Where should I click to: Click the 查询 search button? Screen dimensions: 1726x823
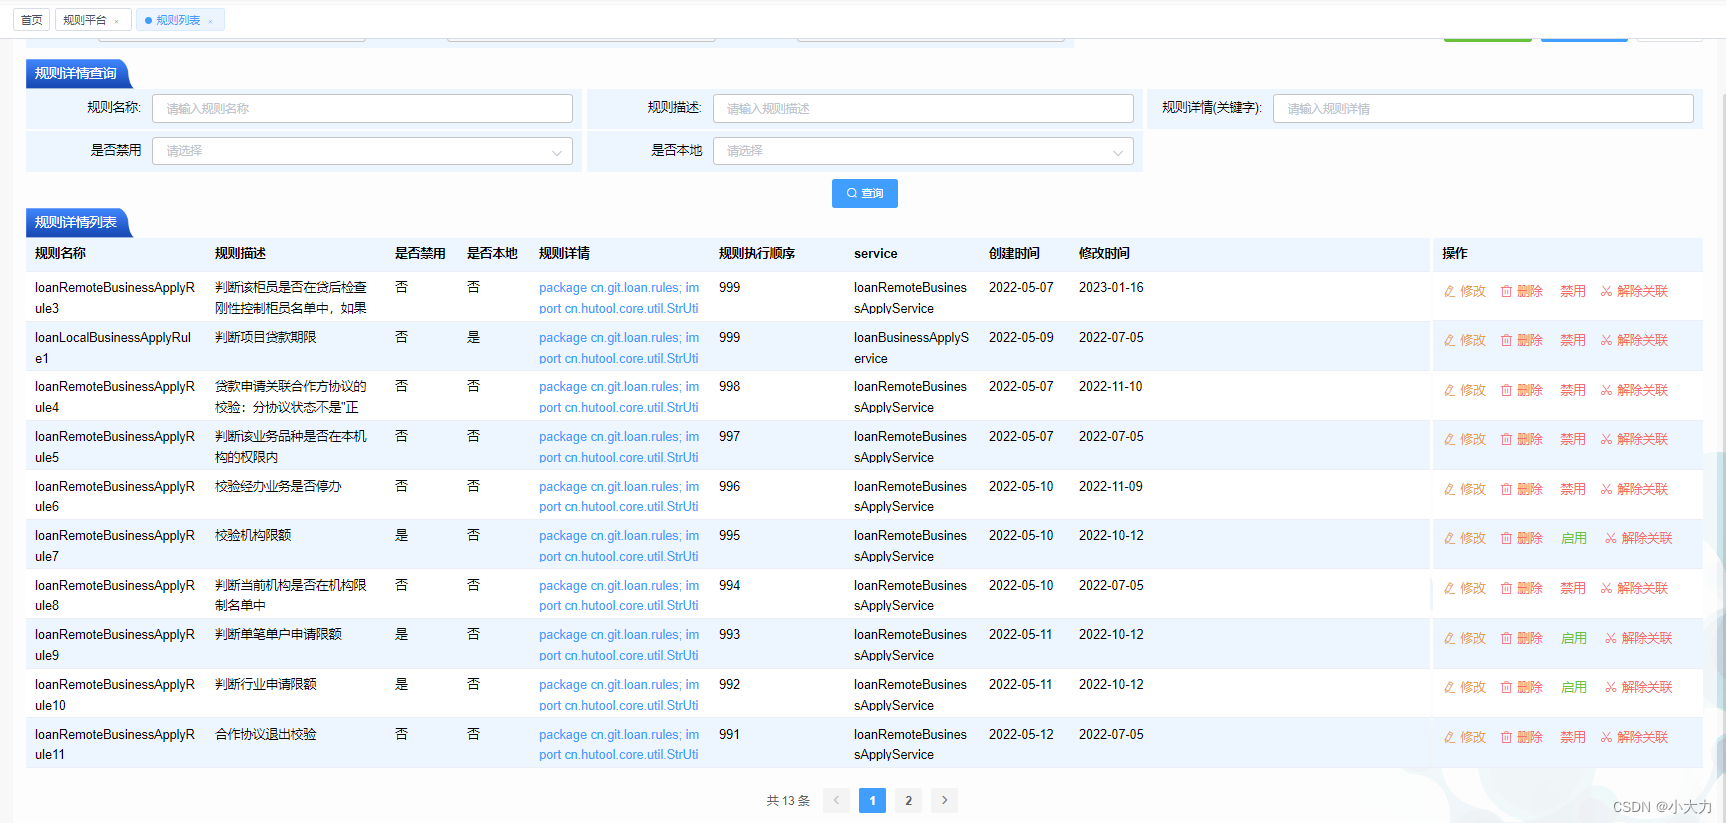(865, 193)
